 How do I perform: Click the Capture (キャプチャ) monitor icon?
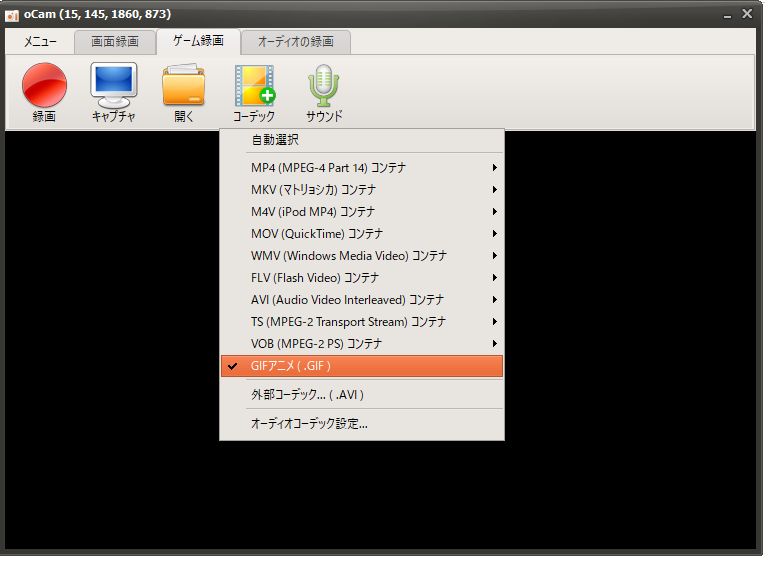[x=113, y=86]
